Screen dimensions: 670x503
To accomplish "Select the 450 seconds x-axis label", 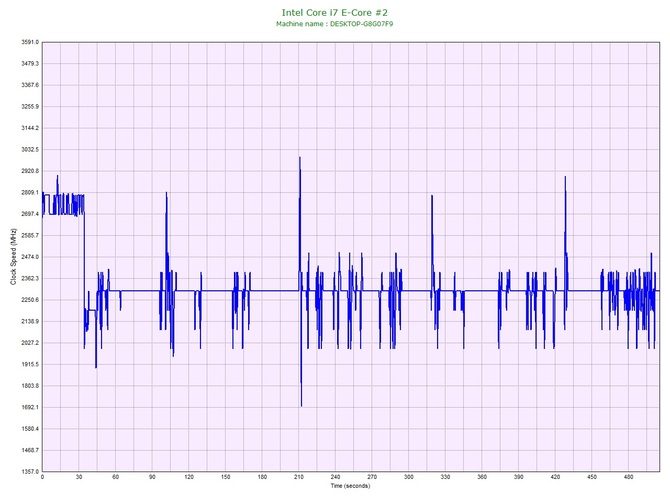I will point(592,477).
